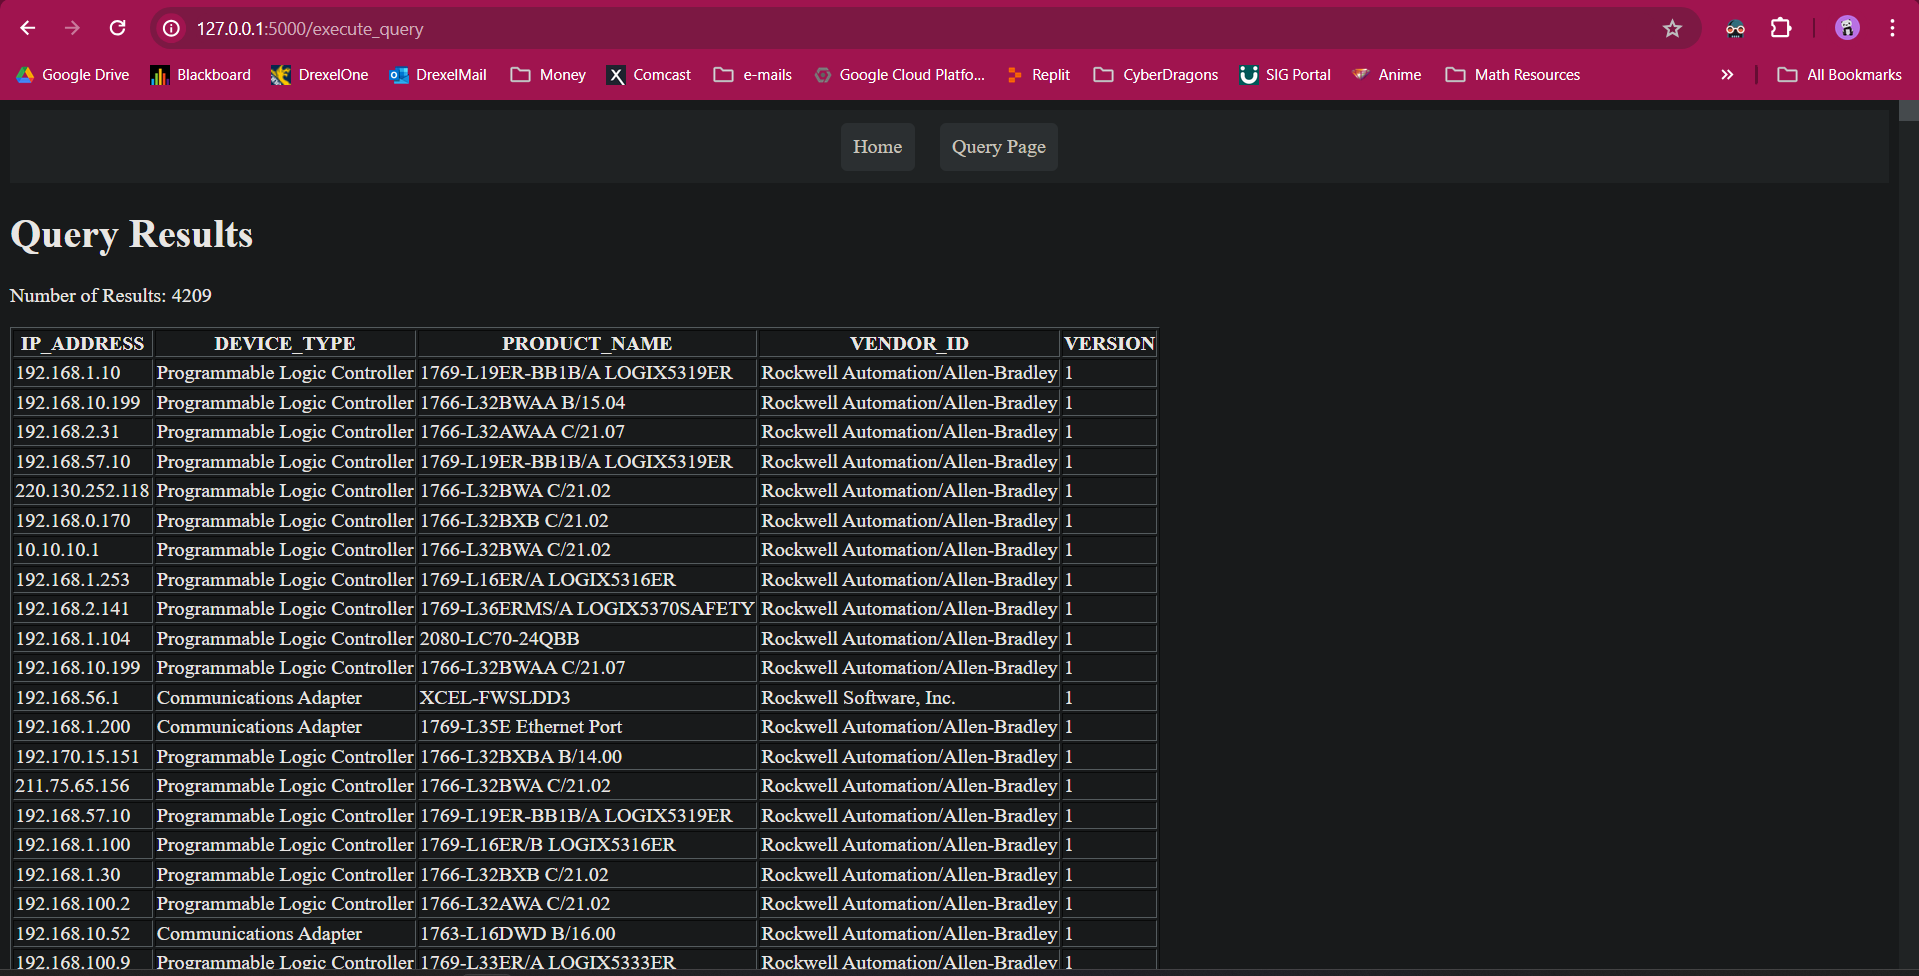Click product cell 2080-LC70-24QBB

pyautogui.click(x=587, y=639)
